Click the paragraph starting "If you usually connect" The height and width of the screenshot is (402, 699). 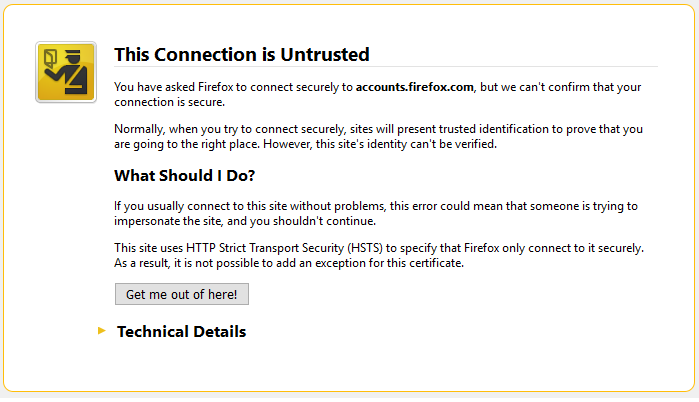coord(375,213)
